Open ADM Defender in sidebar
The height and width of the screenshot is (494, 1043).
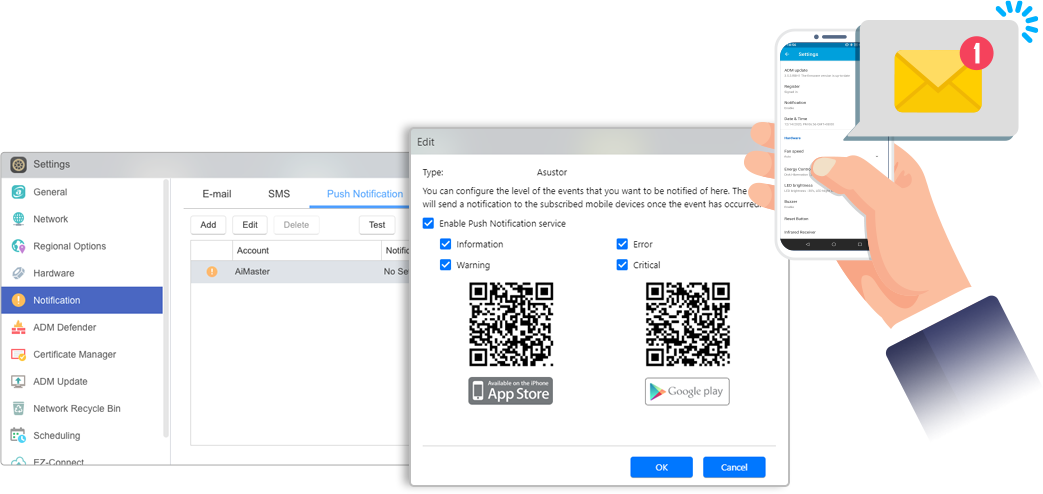pos(65,327)
